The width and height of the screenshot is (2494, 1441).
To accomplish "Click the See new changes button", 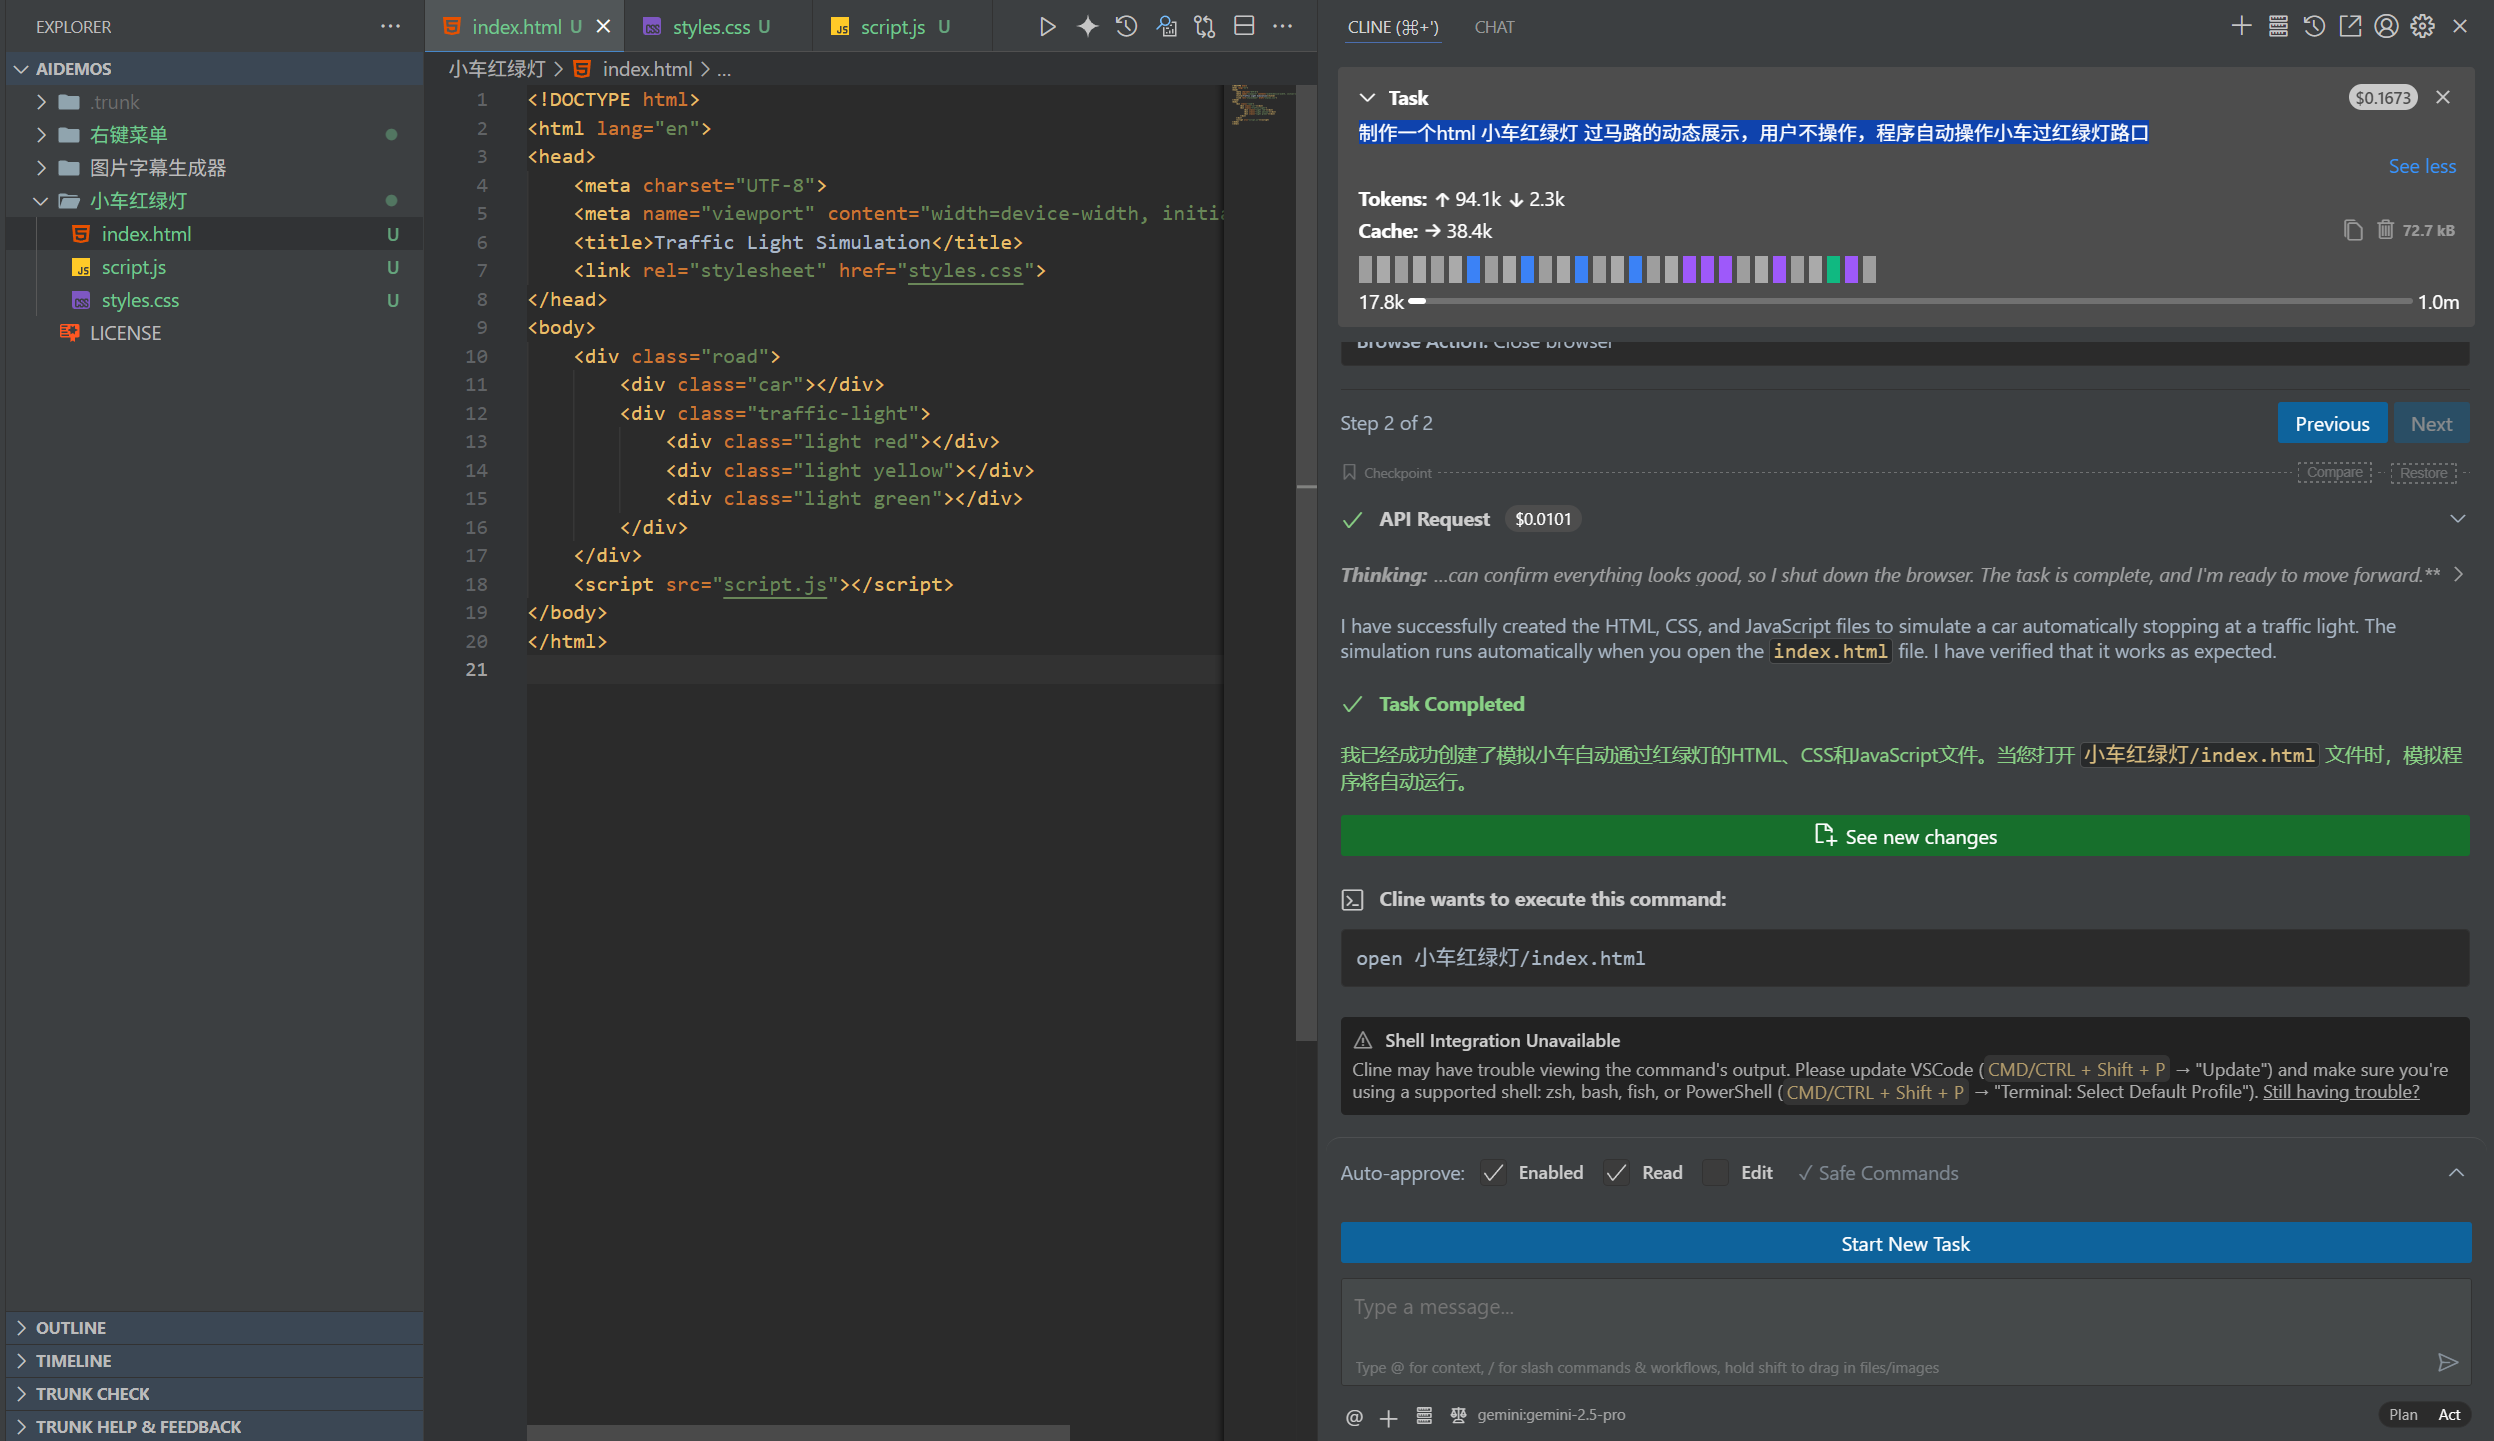I will tap(1905, 836).
